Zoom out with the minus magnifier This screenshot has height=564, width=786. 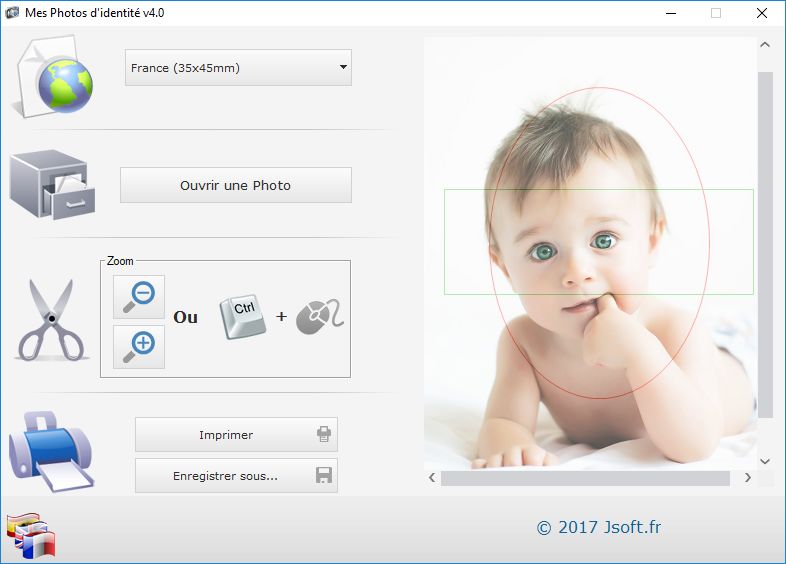pos(139,297)
